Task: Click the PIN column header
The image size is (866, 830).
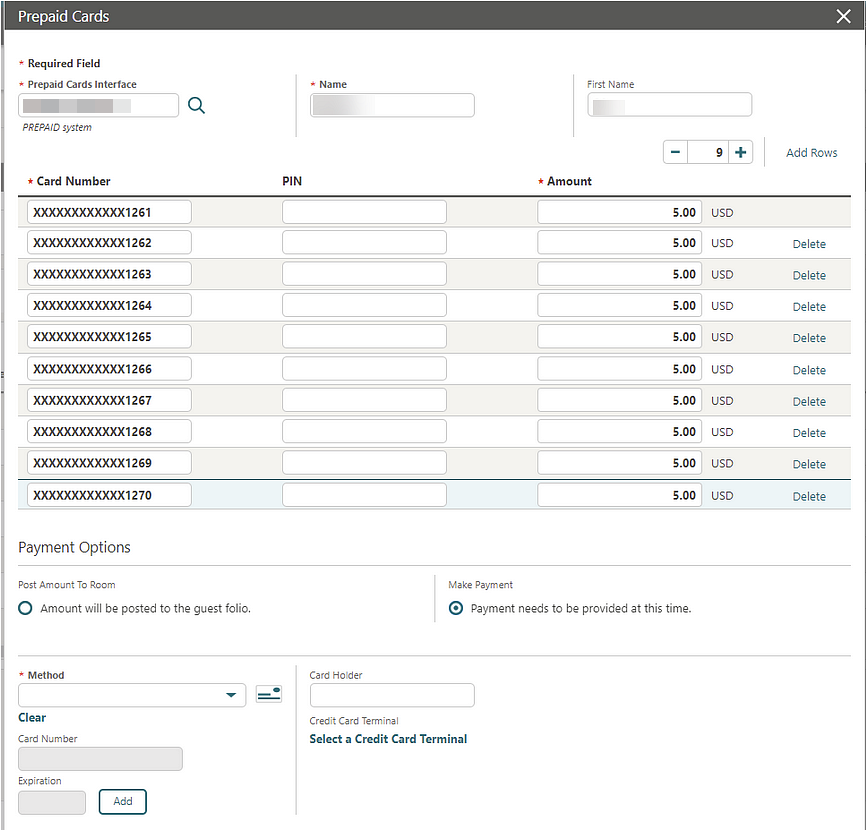Action: click(x=292, y=181)
